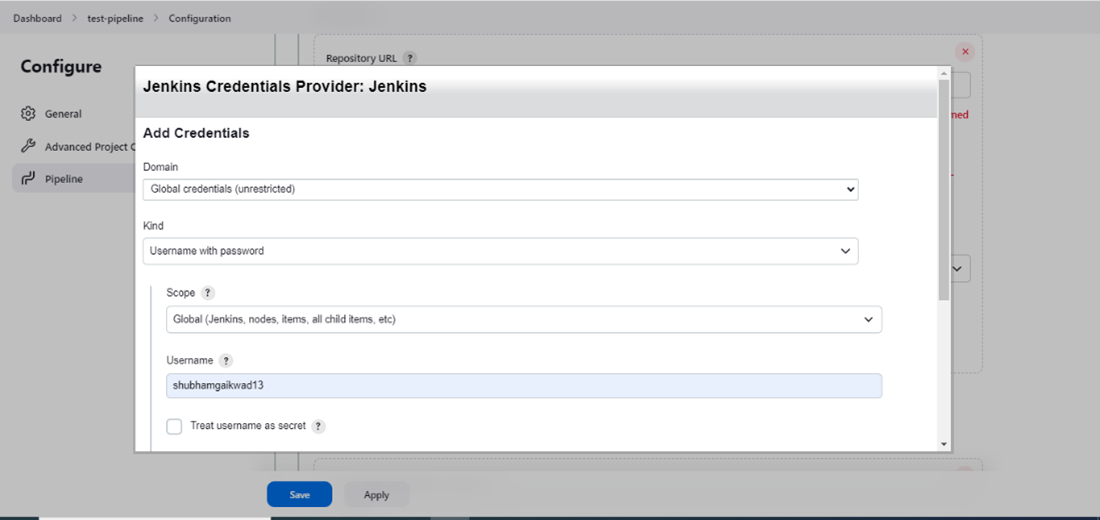Click the Repository URL label
The width and height of the screenshot is (1100, 520).
[x=361, y=58]
